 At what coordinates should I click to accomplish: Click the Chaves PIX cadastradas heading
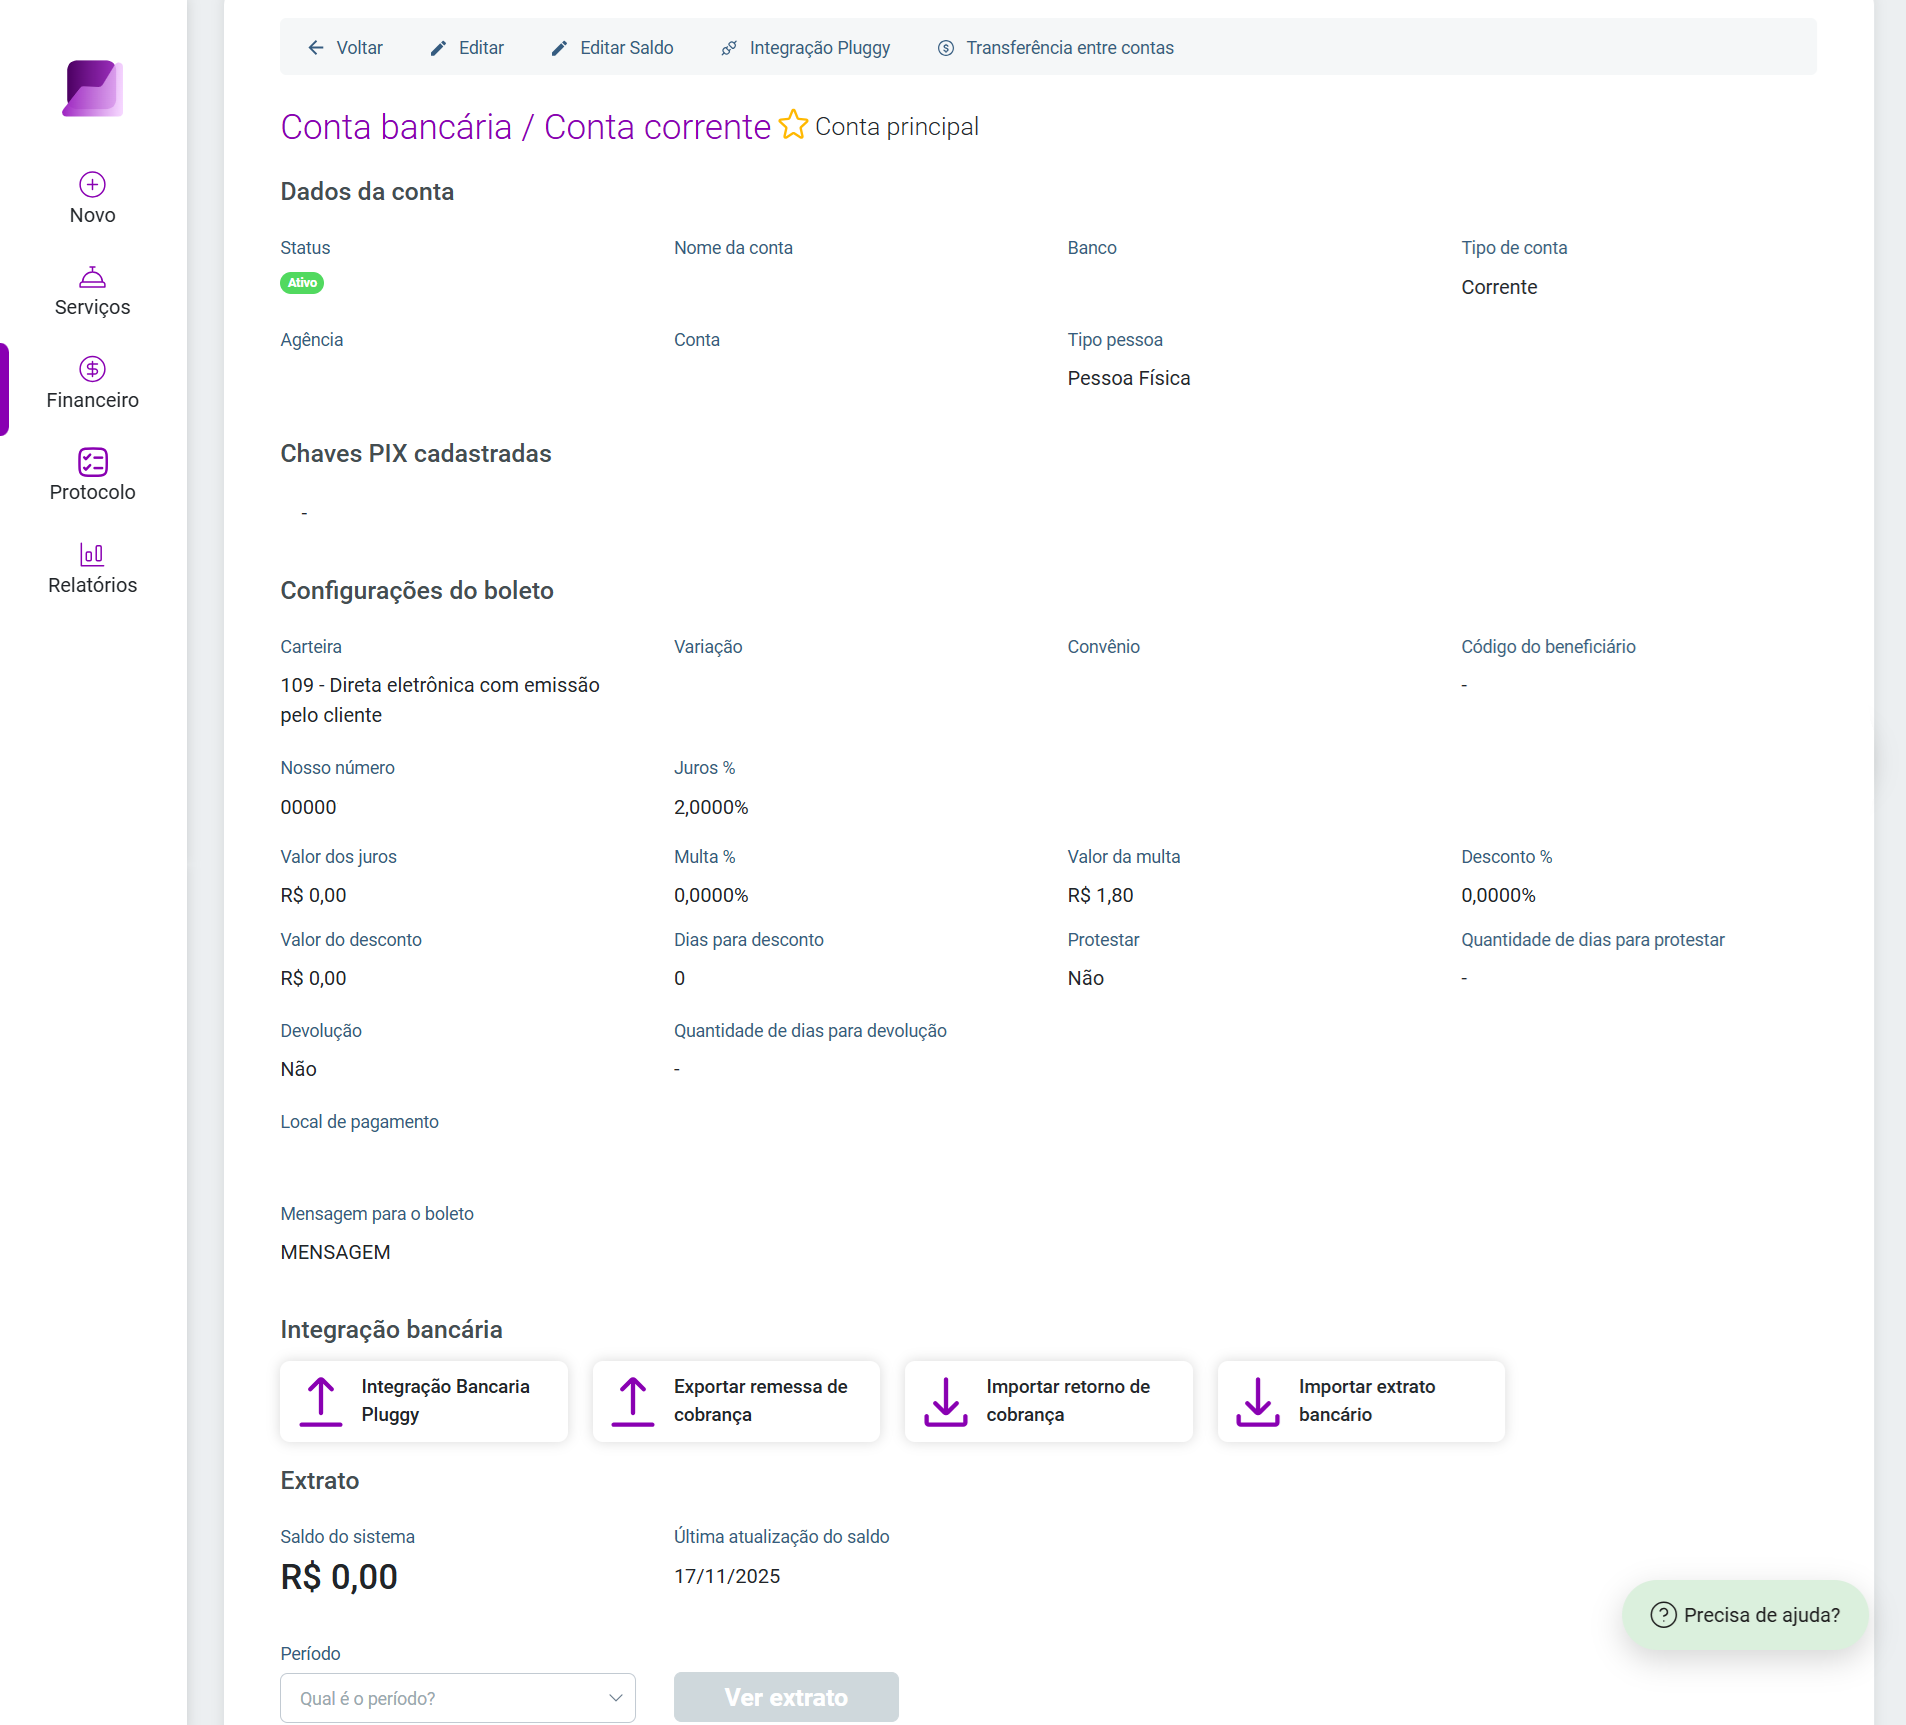(x=416, y=454)
